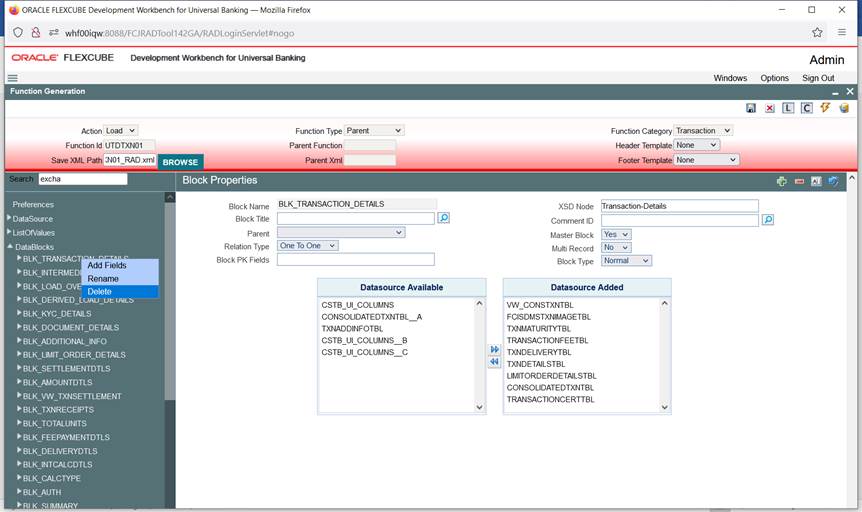Click the C toolbar icon
Screen dimensions: 862x512
806,108
